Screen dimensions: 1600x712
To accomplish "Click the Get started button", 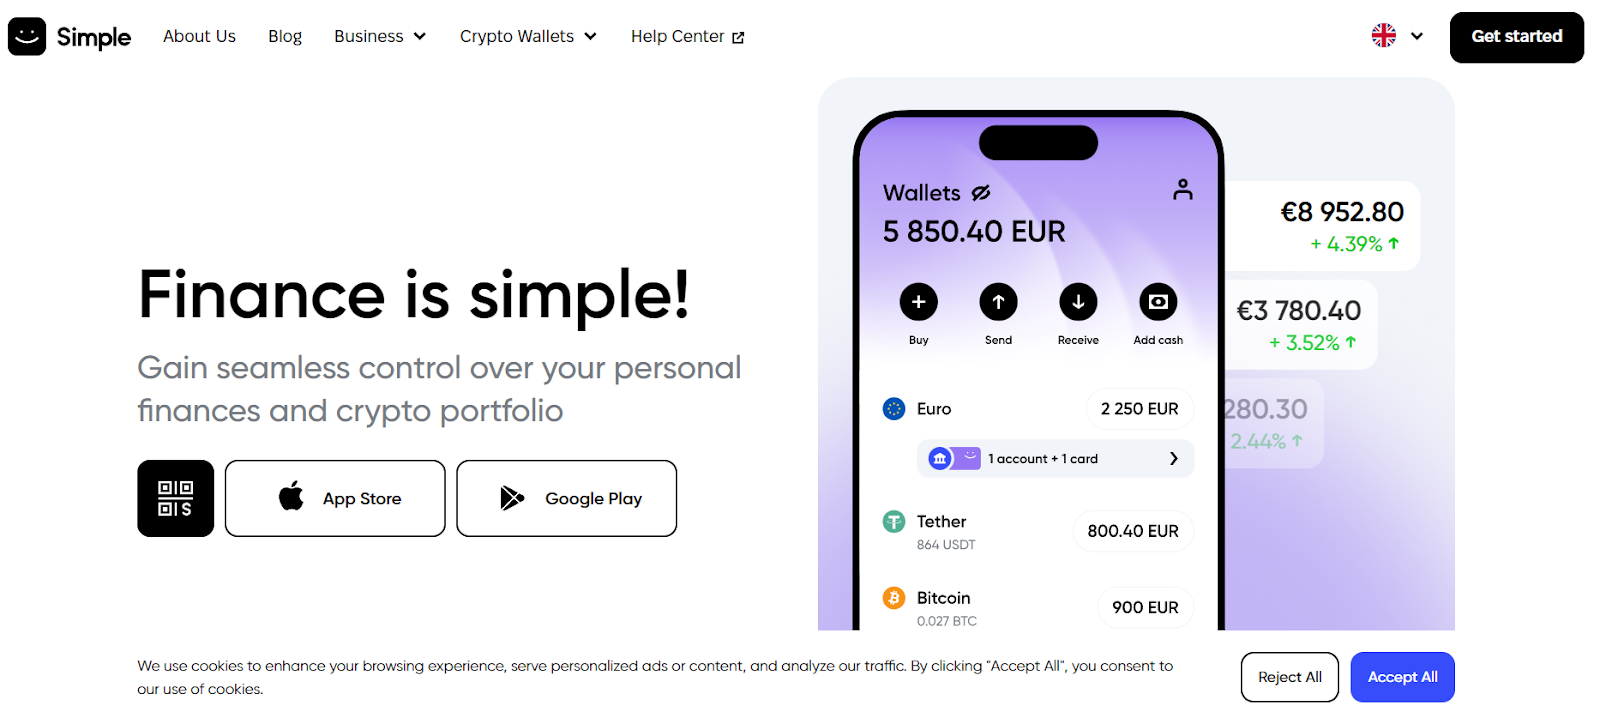I will (1516, 37).
